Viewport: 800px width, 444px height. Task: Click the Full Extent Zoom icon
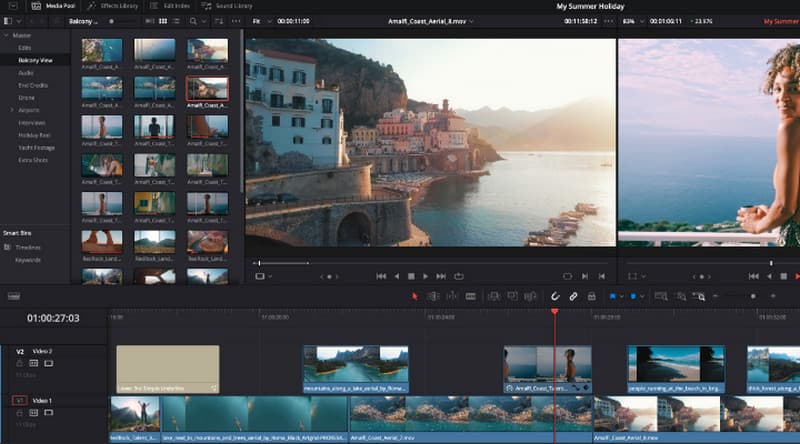(x=661, y=297)
